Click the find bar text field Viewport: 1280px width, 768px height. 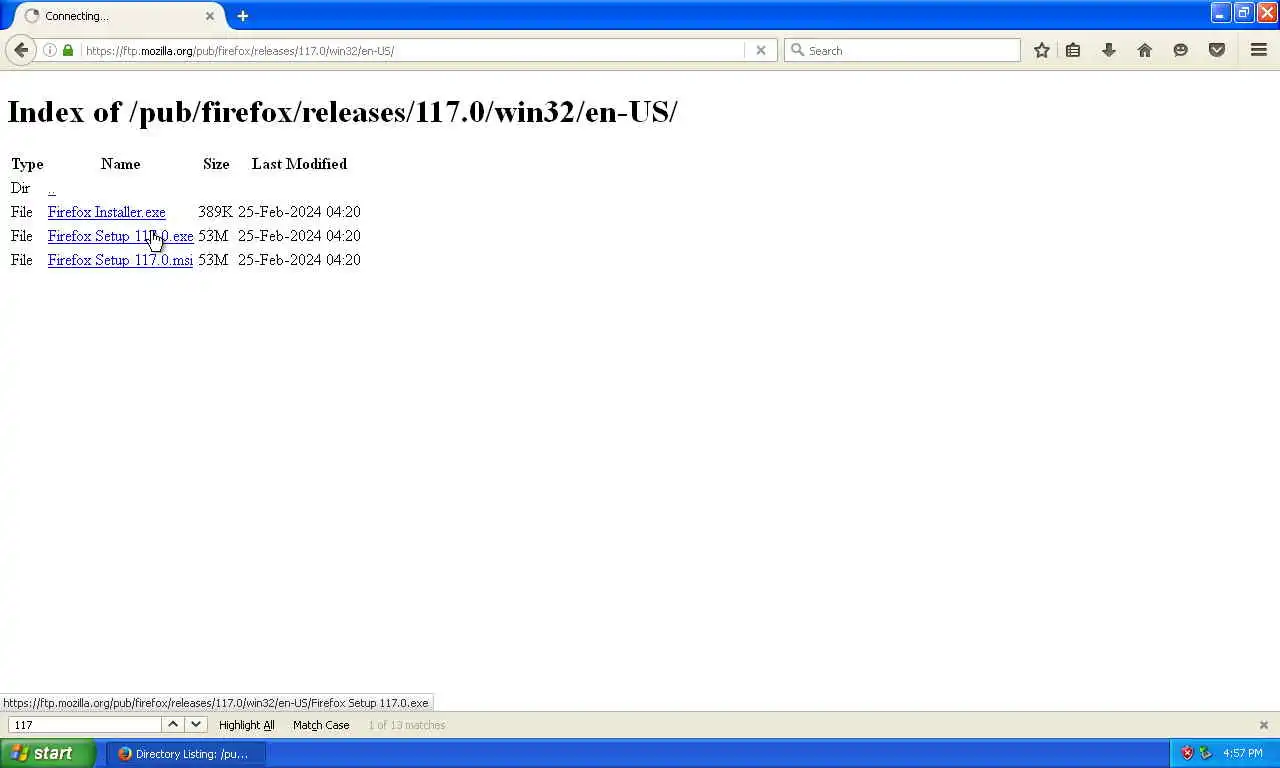click(x=85, y=725)
